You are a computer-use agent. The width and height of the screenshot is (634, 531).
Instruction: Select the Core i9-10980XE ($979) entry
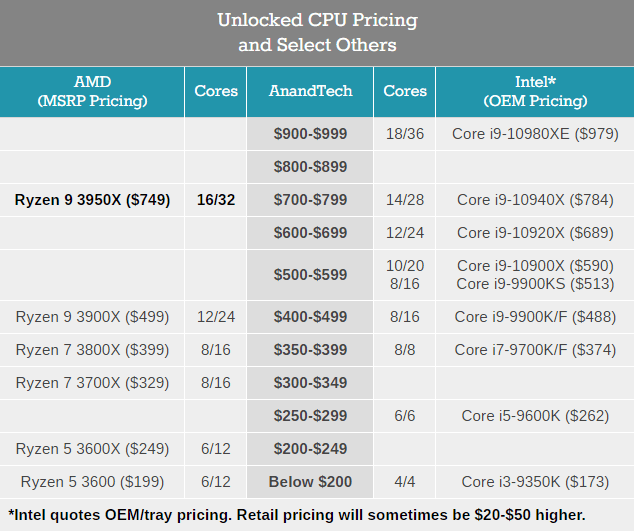coord(534,134)
